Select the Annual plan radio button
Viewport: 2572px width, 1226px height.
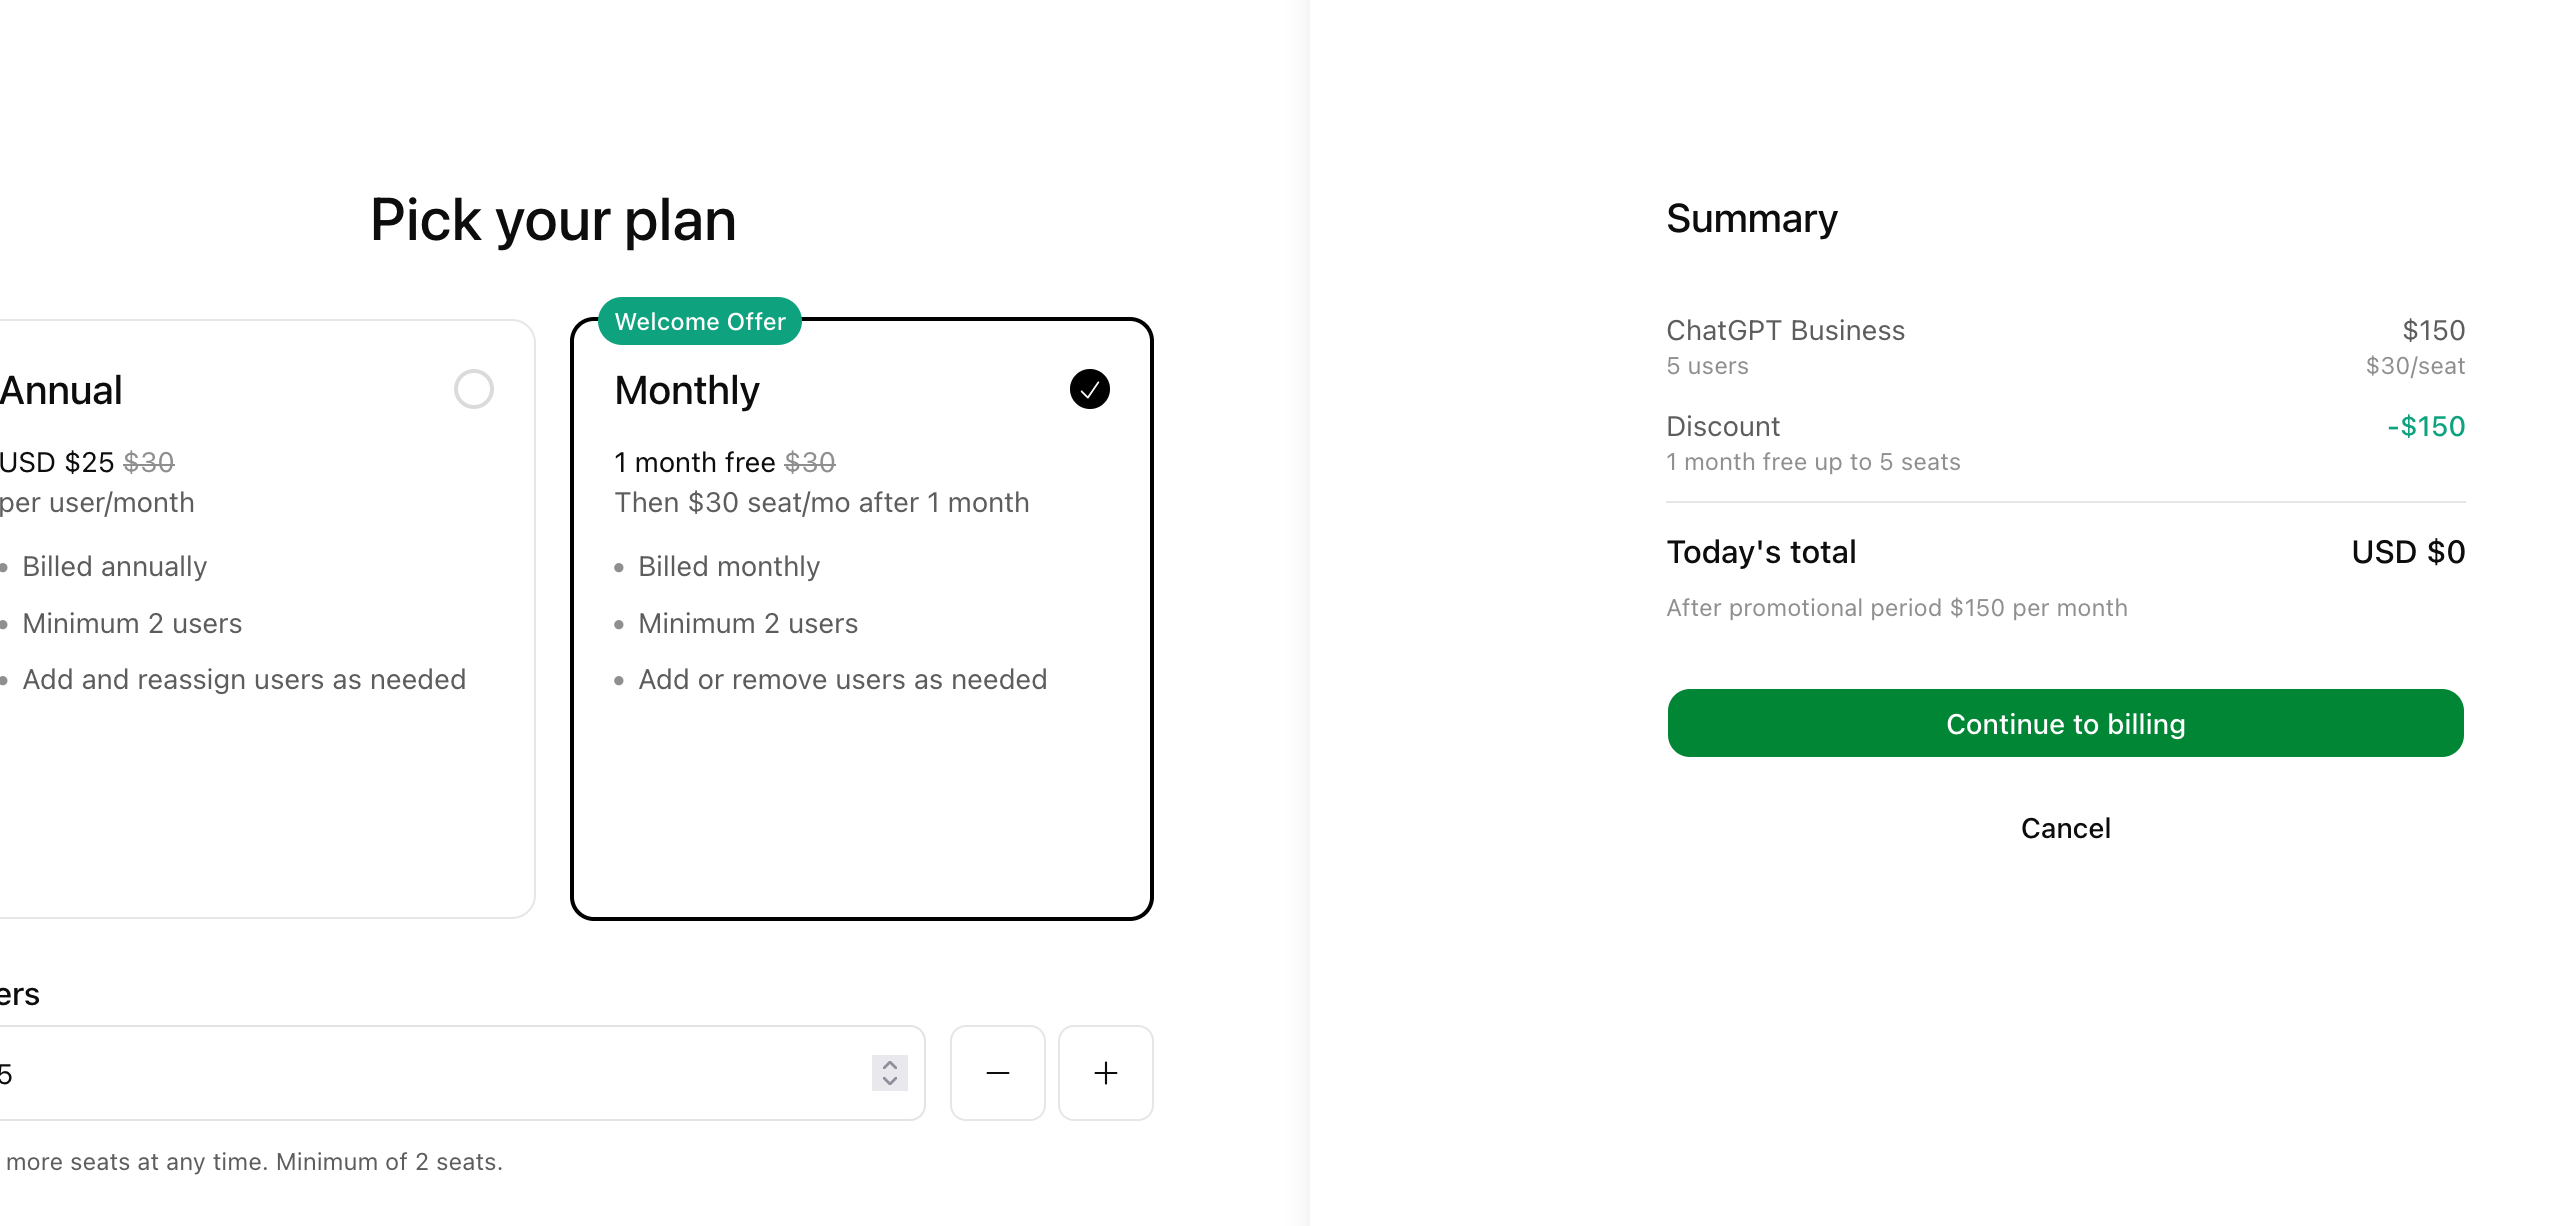(x=474, y=389)
